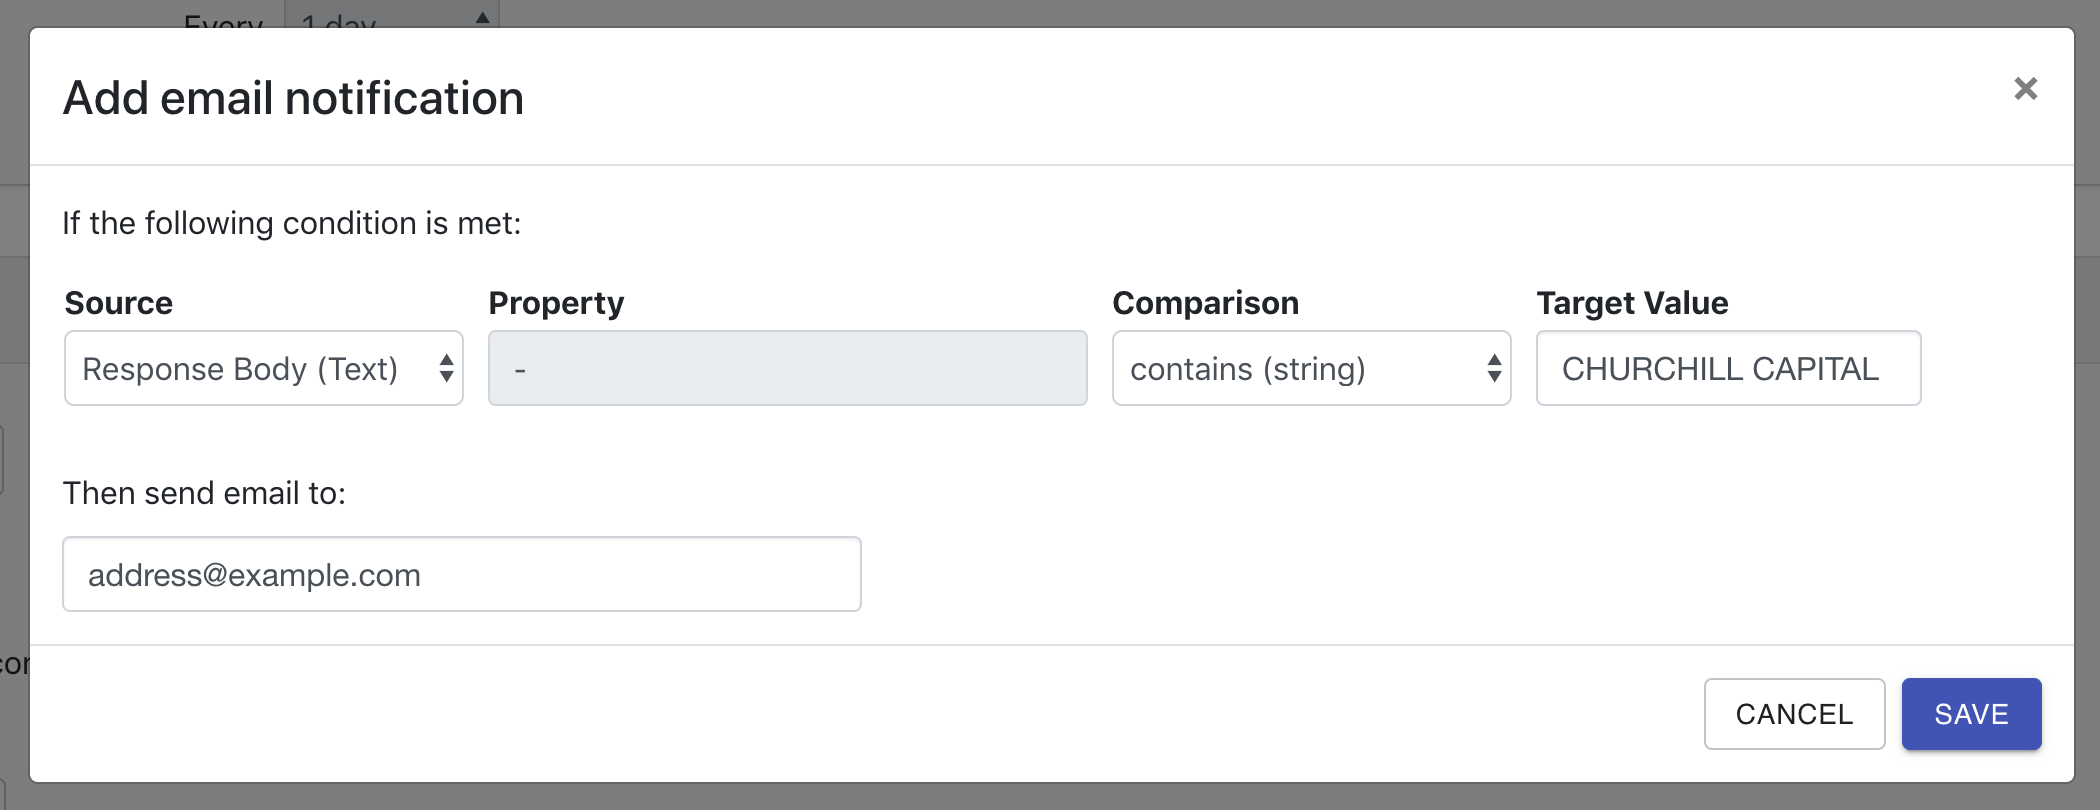This screenshot has width=2100, height=810.
Task: Click the 'CHURCHILL CAPITAL' text in Target Value
Action: (1720, 369)
